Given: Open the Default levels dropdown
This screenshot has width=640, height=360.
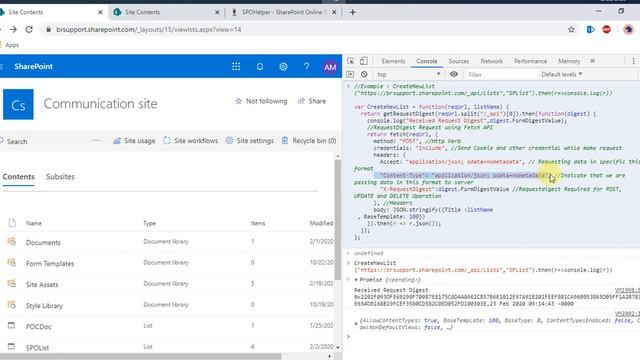Looking at the screenshot, I should (561, 74).
